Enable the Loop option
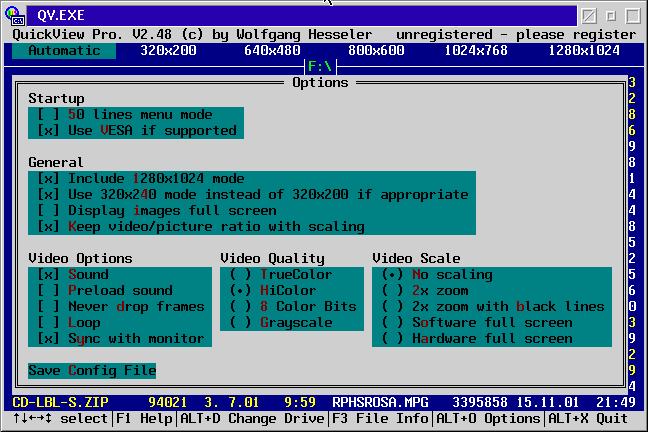 (x=69, y=322)
